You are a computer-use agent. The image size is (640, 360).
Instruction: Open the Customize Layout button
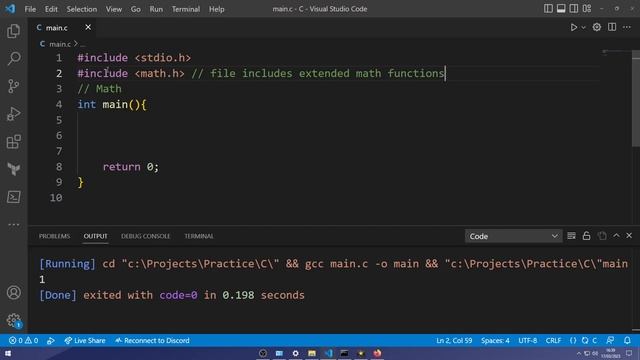(x=587, y=9)
